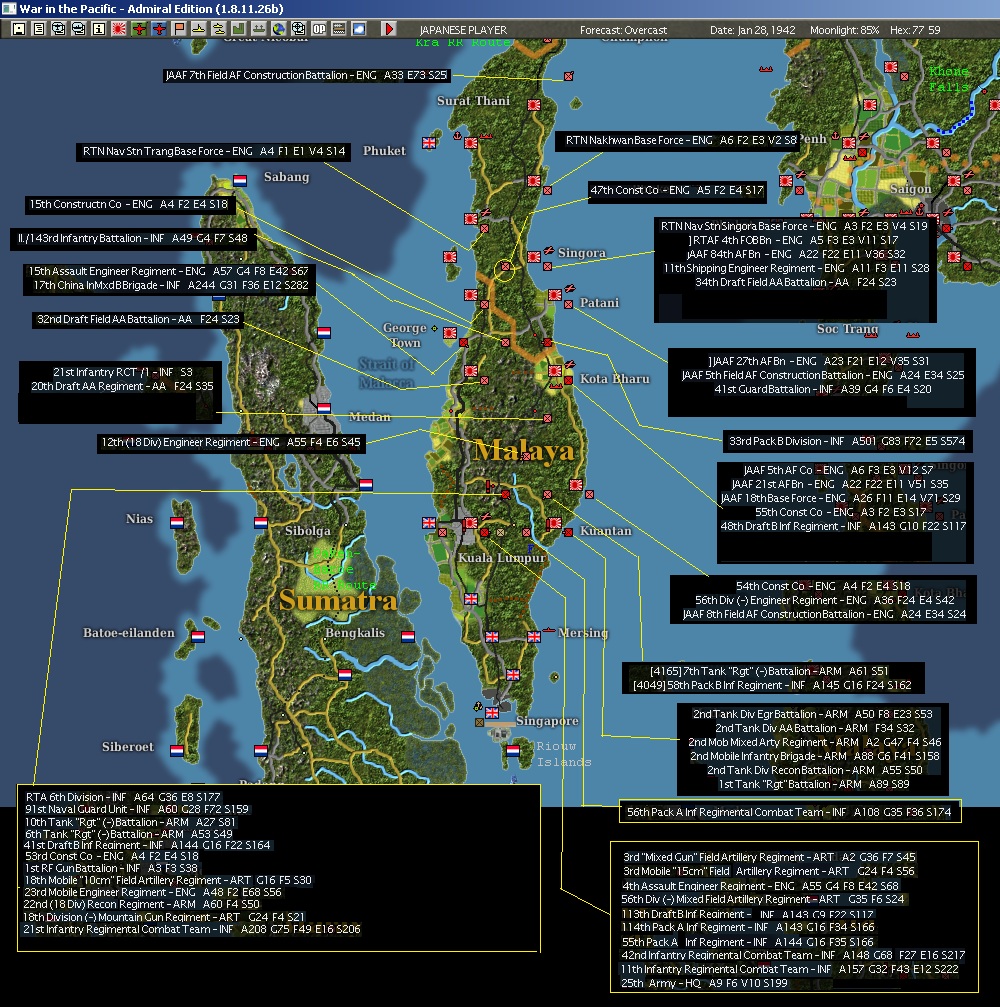The image size is (1000, 1007).
Task: Select Dutch flag at Nias
Action: [177, 523]
